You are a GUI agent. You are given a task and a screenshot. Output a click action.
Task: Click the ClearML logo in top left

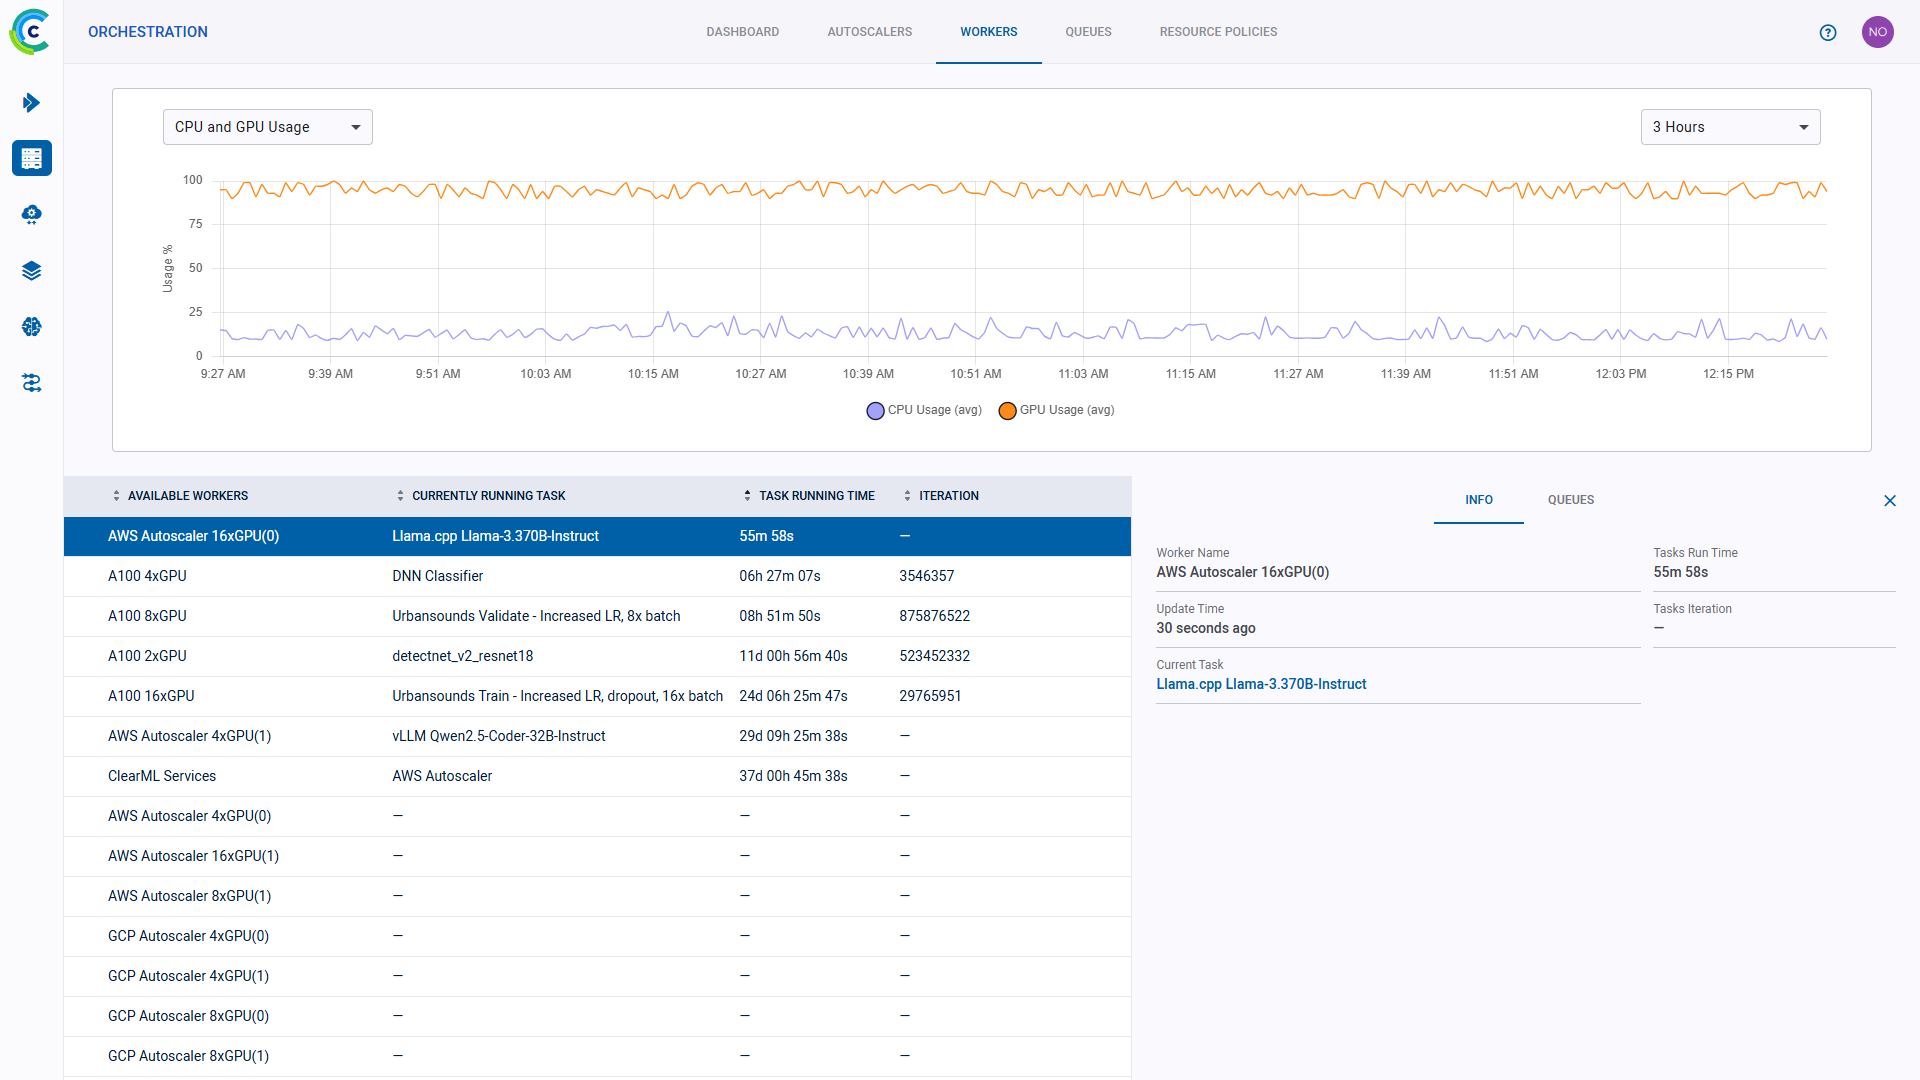(29, 31)
